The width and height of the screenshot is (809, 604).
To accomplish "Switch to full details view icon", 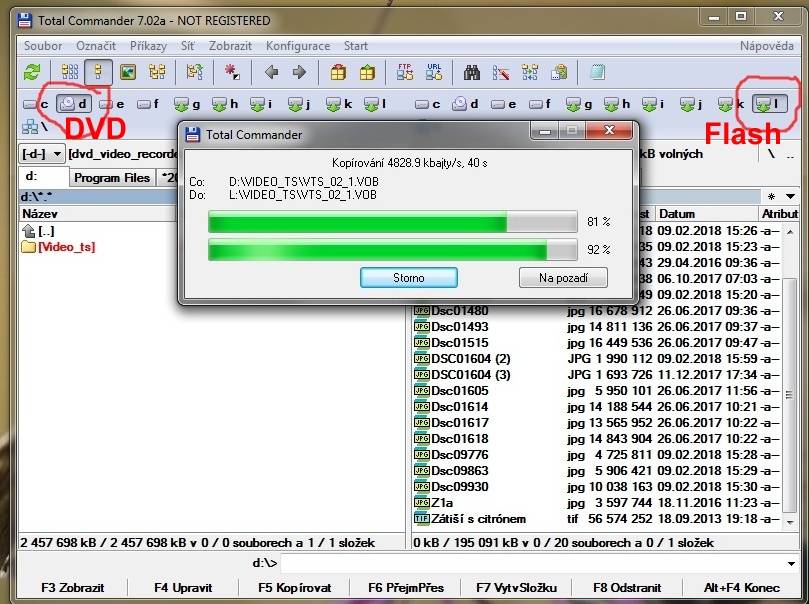I will (x=98, y=72).
